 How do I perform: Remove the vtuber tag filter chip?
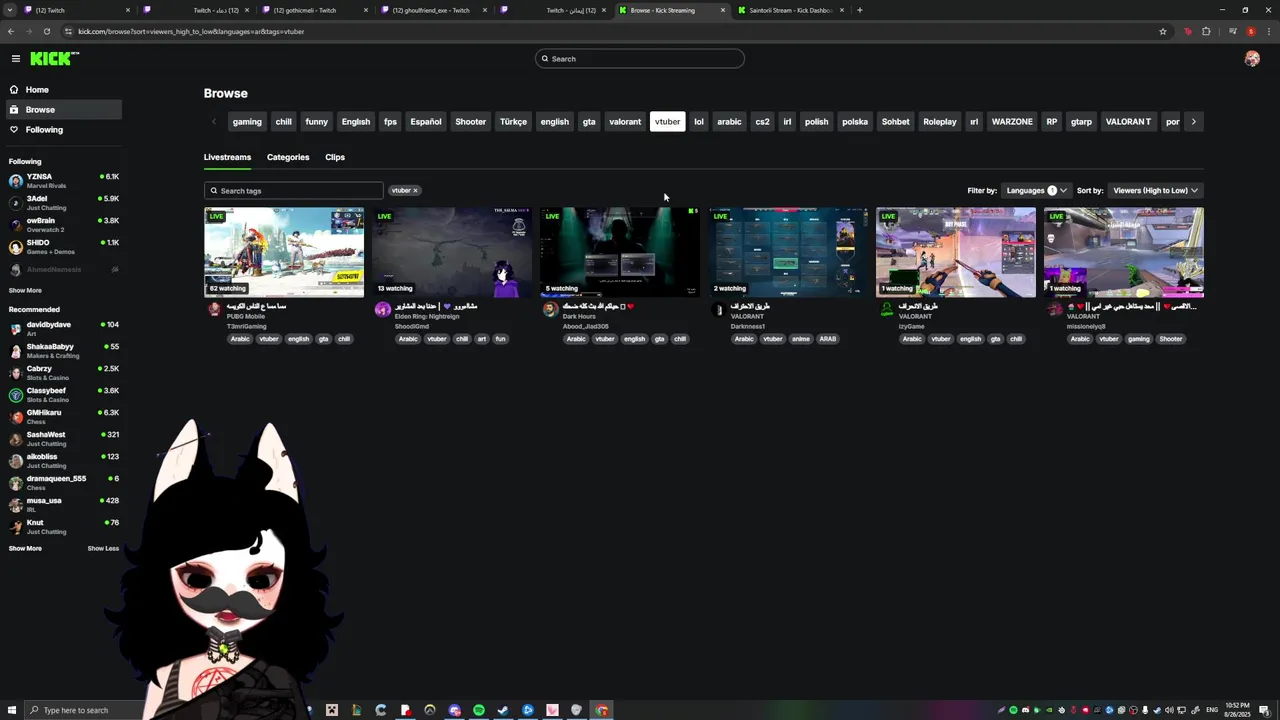415,190
